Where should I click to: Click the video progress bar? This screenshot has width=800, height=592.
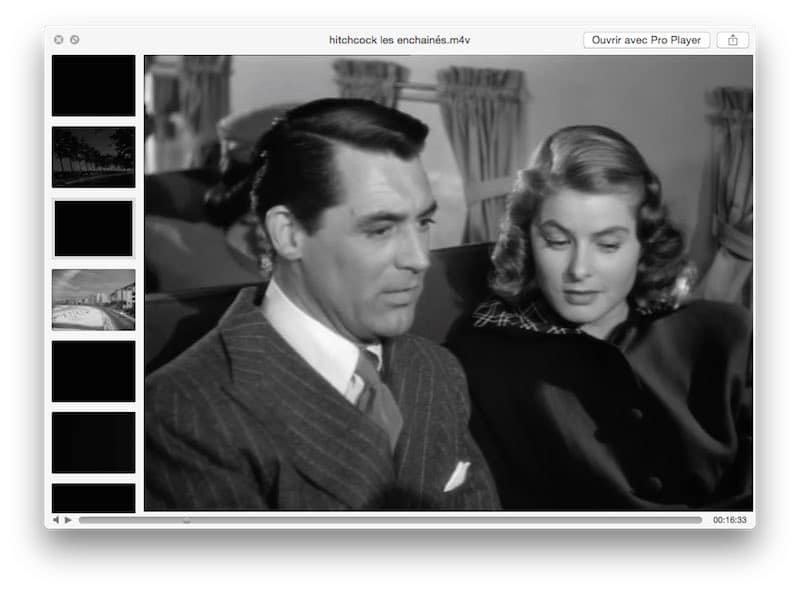click(390, 520)
